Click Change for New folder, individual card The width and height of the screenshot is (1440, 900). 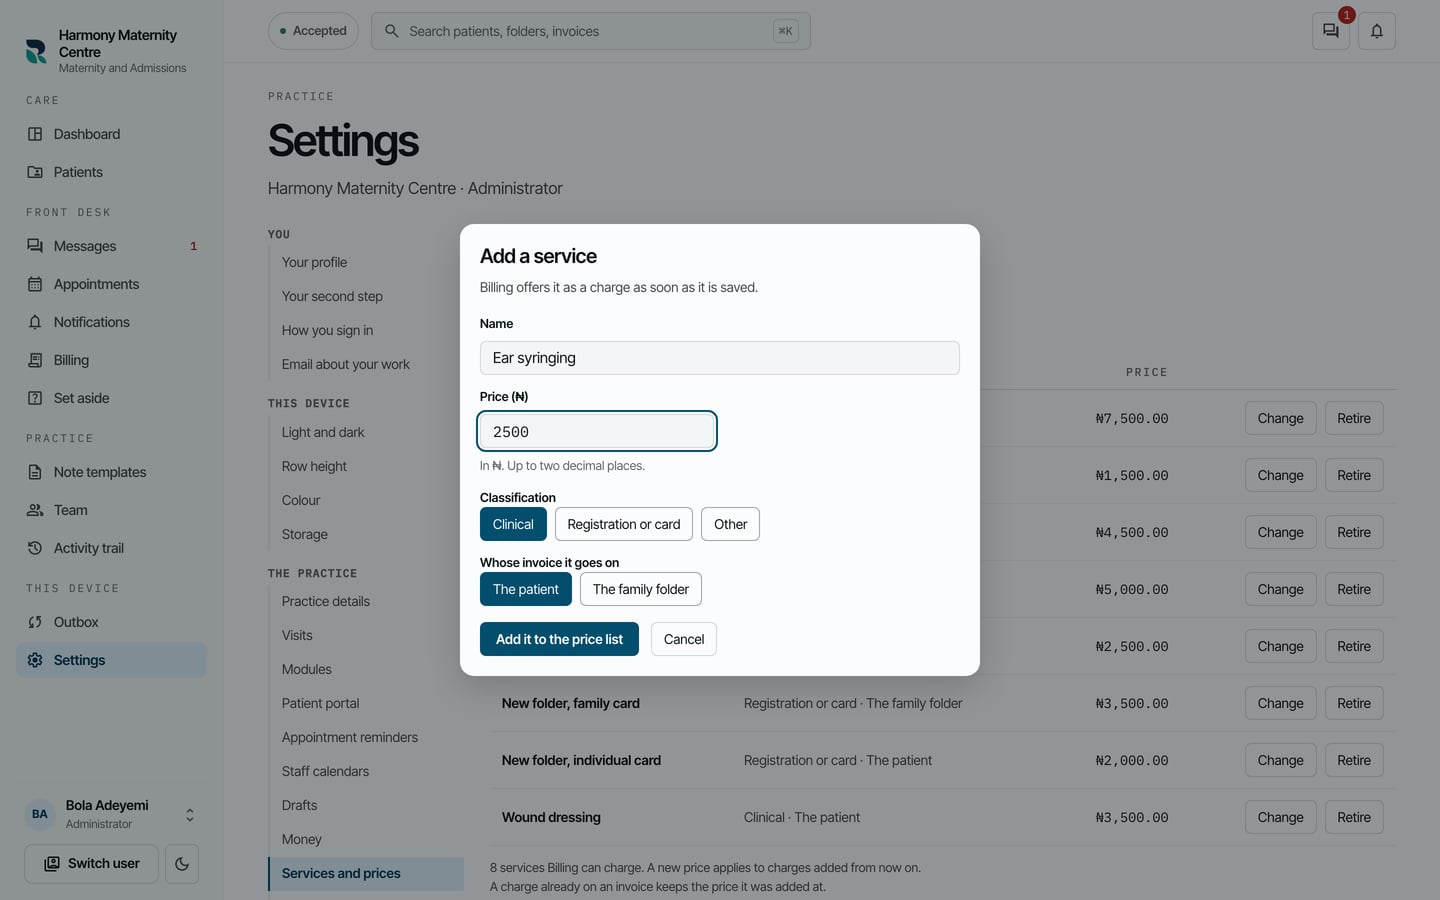1280,760
